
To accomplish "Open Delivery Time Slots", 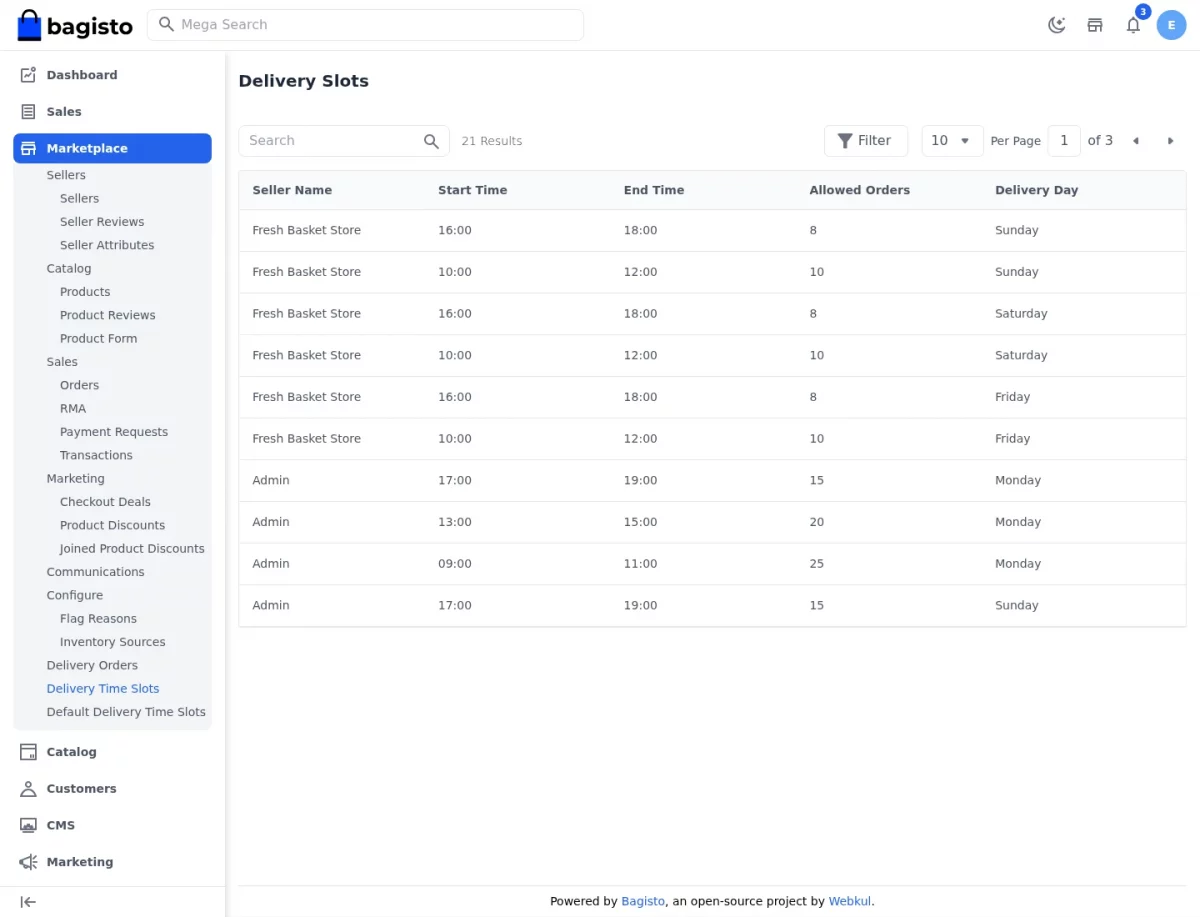I will [x=103, y=689].
